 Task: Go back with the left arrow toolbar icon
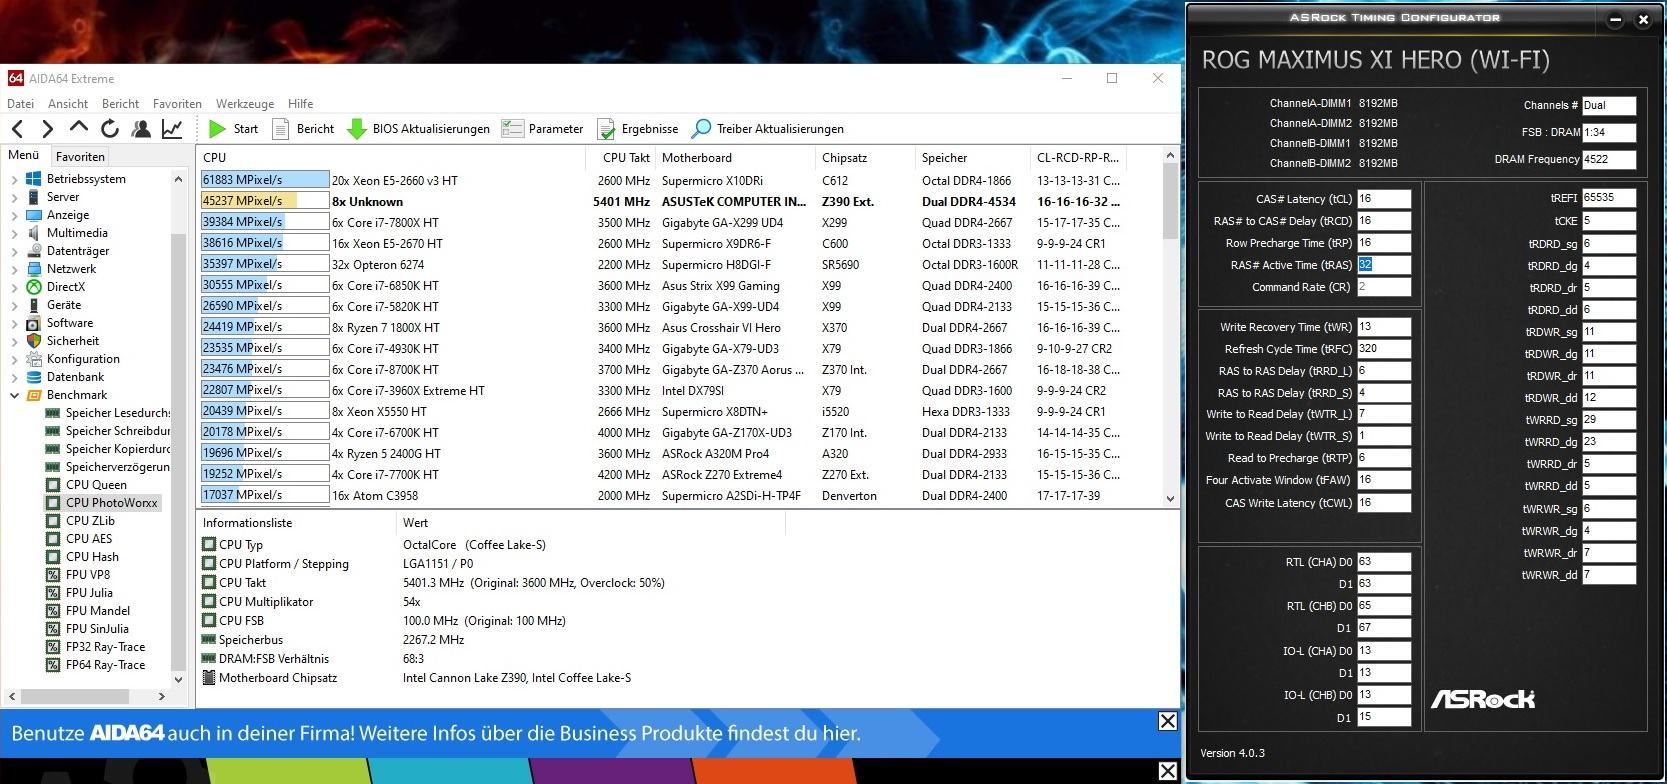click(x=17, y=128)
